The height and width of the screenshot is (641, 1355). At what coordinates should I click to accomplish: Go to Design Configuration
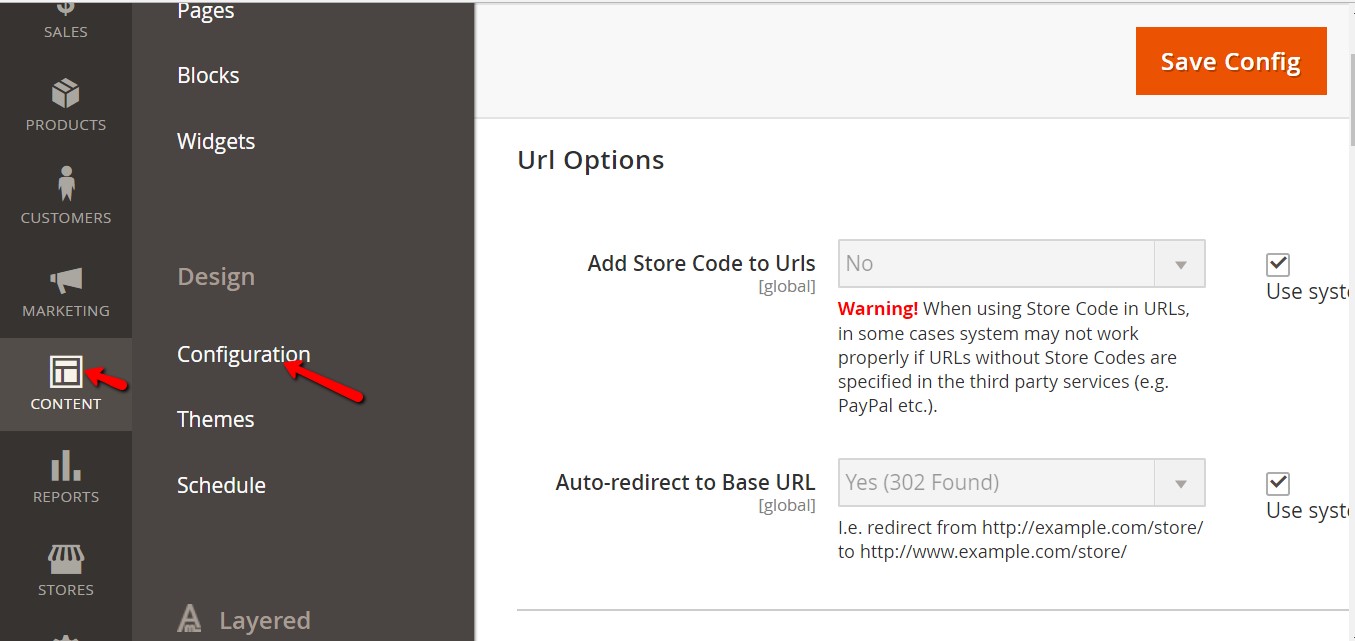pos(243,355)
